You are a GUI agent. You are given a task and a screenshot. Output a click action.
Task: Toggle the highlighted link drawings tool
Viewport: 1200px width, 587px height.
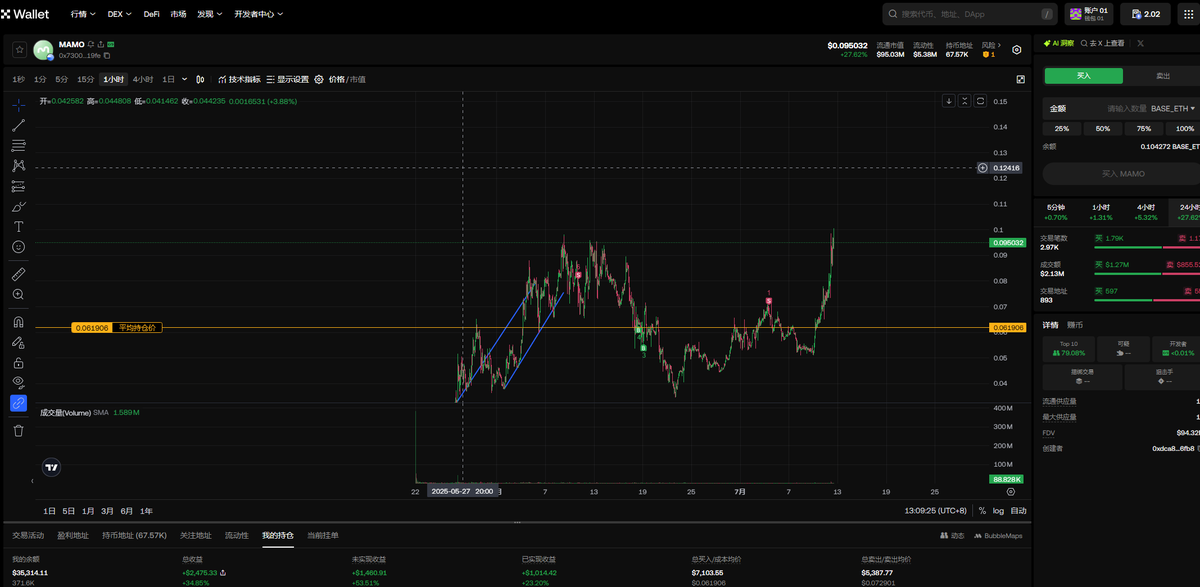(18, 404)
